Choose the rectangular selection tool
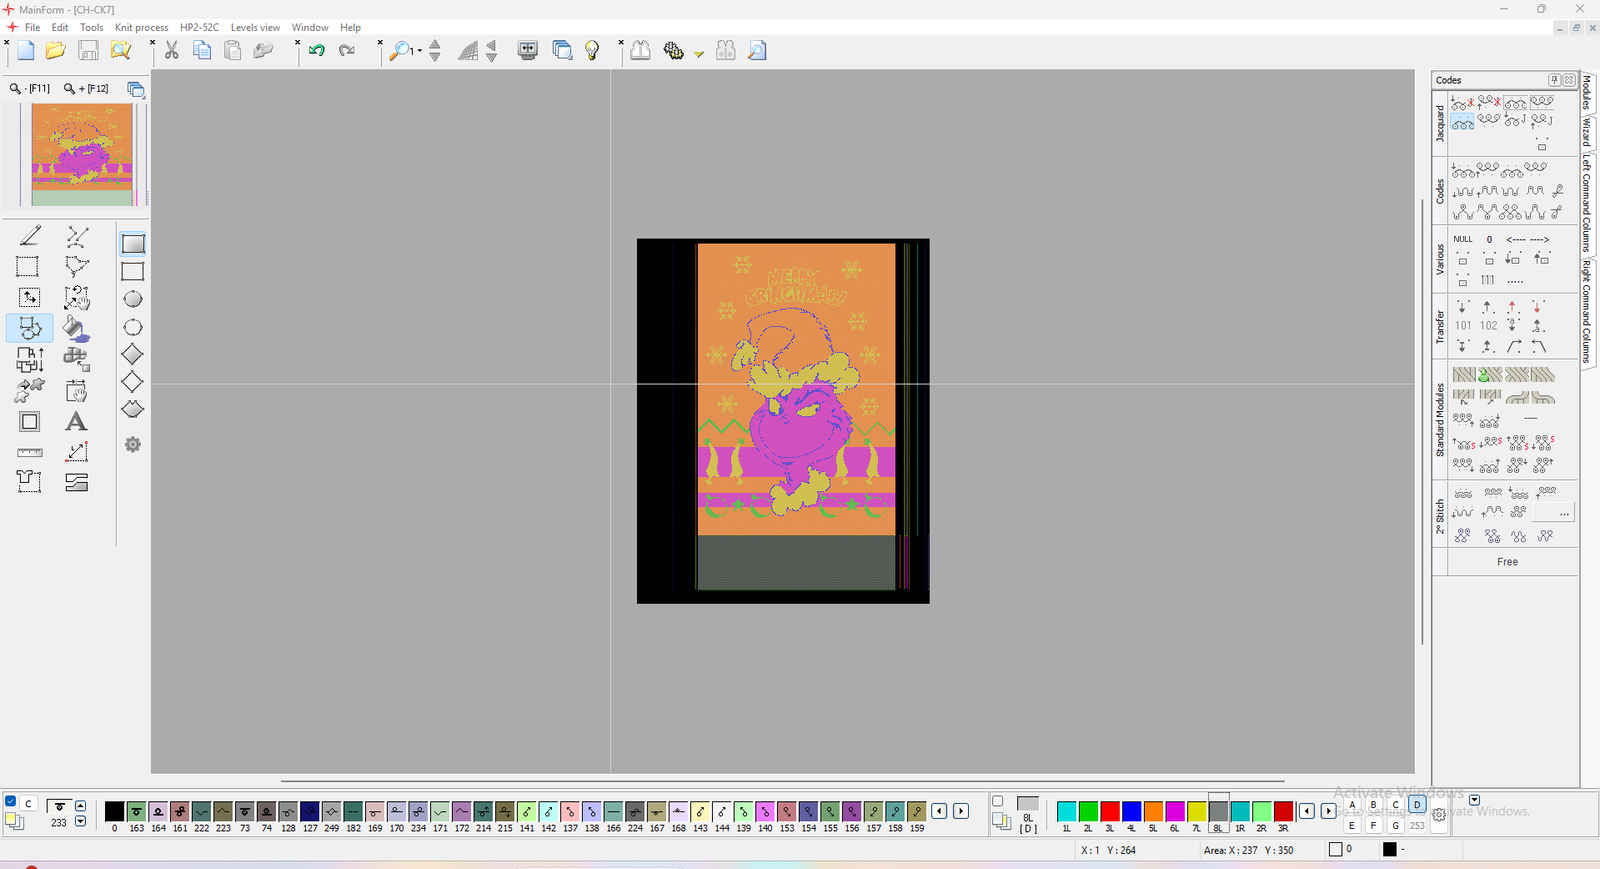1600x869 pixels. pyautogui.click(x=28, y=267)
